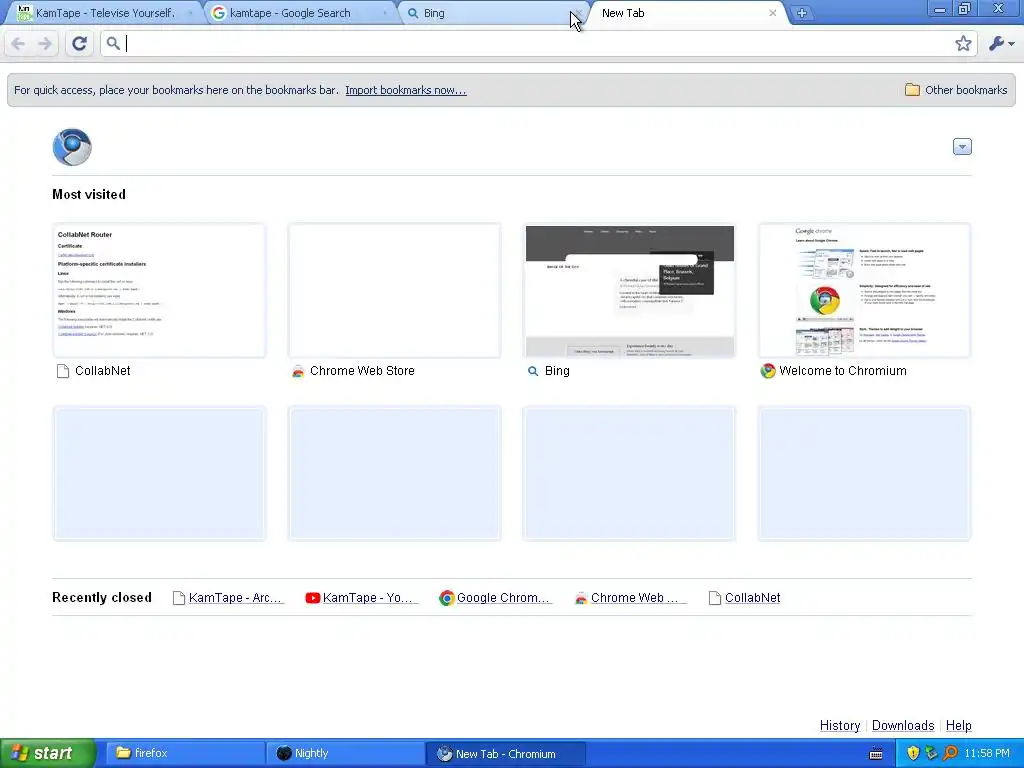Viewport: 1024px width, 768px height.
Task: Switch to the KamTape - Televise Yourself tab
Action: coord(104,13)
